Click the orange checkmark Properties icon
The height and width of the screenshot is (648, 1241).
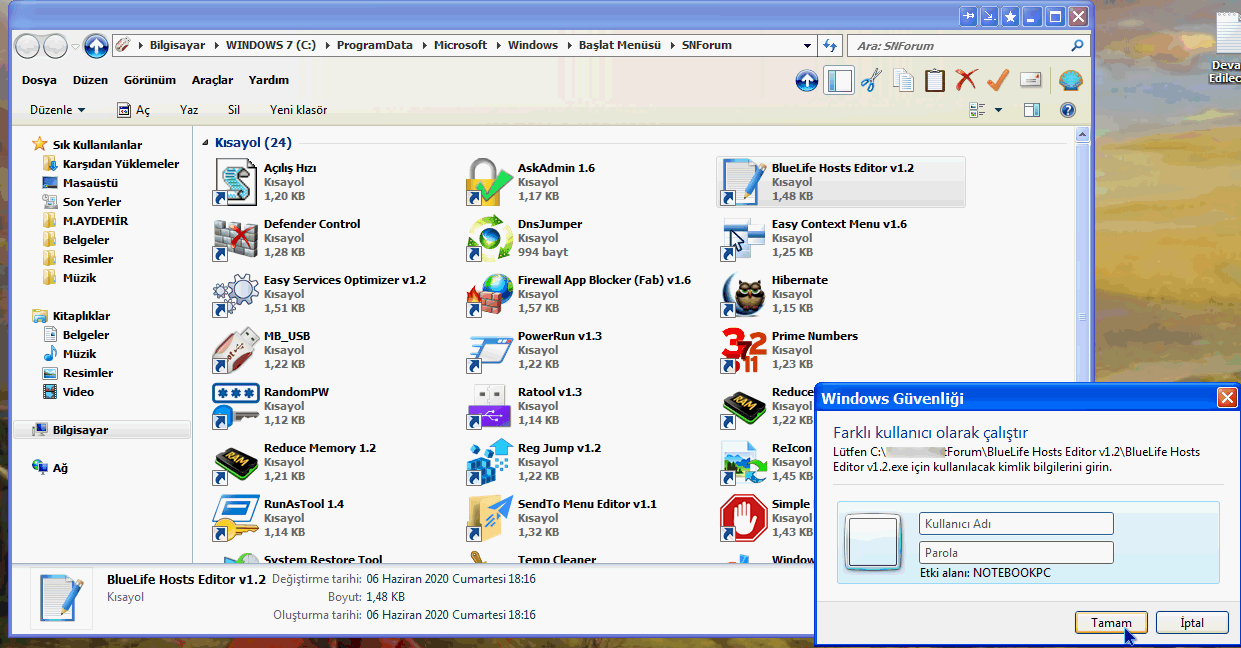pos(998,81)
